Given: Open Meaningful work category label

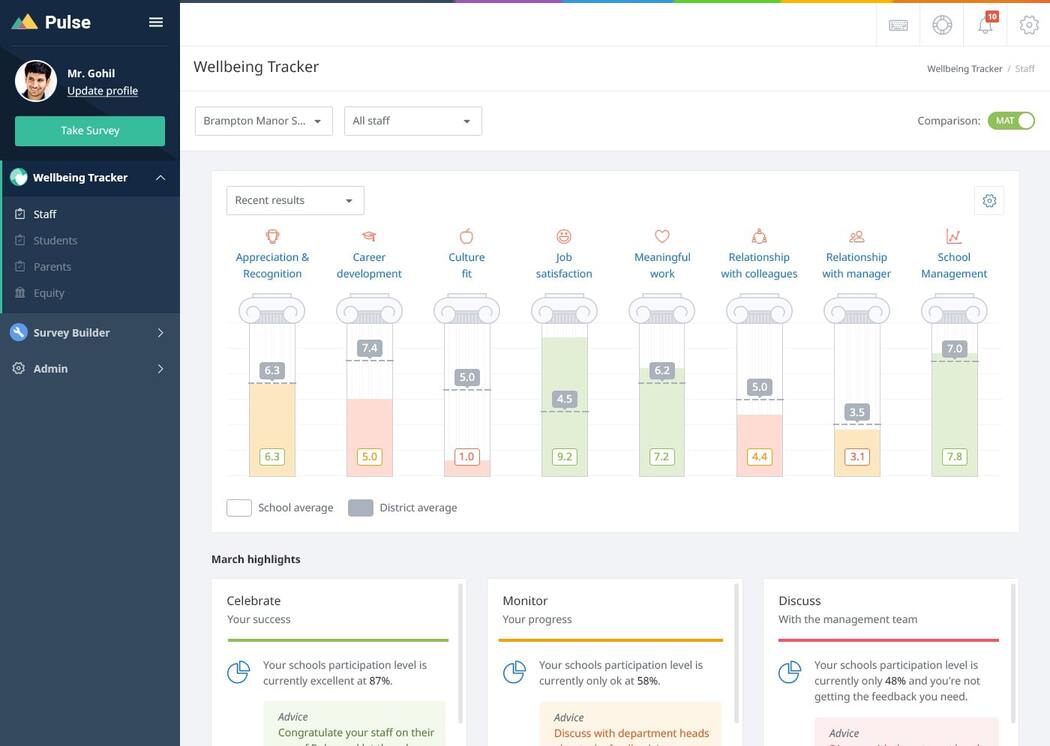Looking at the screenshot, I should click(x=662, y=265).
